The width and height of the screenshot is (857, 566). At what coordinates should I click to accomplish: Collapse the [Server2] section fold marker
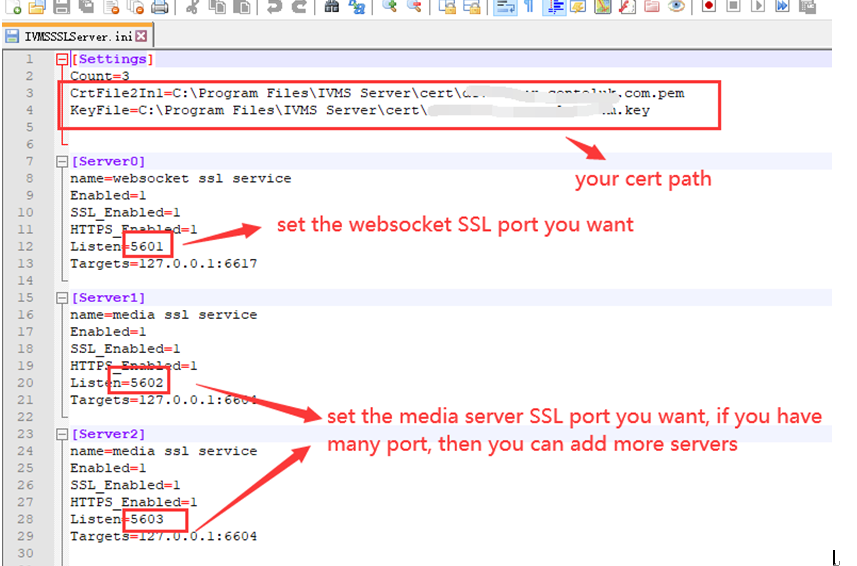[x=62, y=434]
